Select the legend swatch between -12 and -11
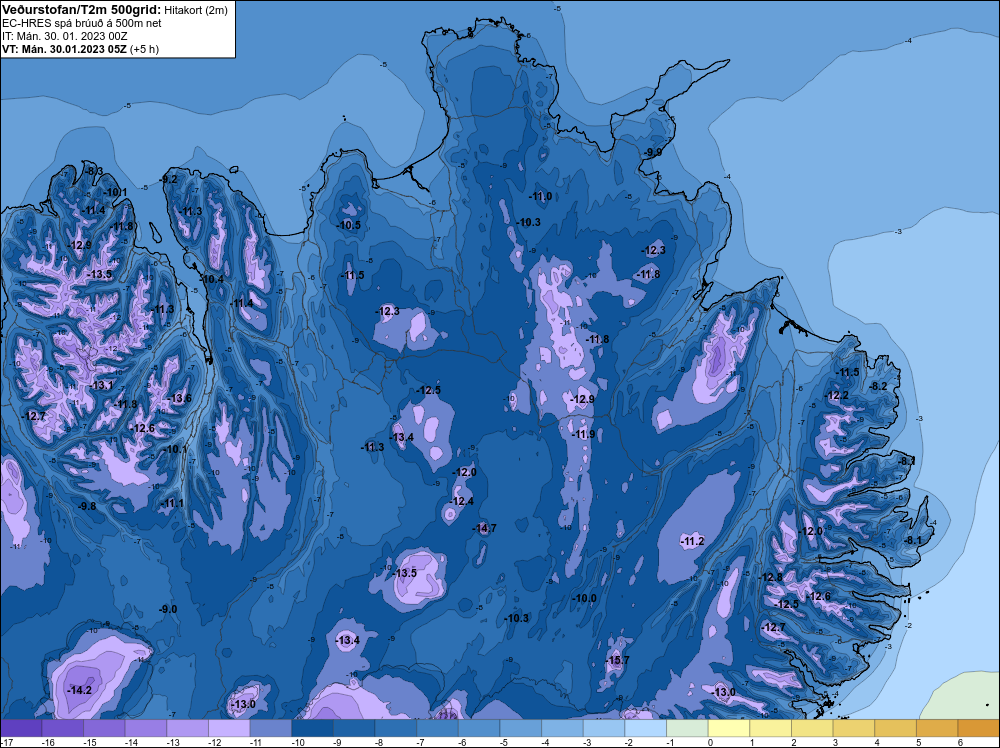 point(229,728)
